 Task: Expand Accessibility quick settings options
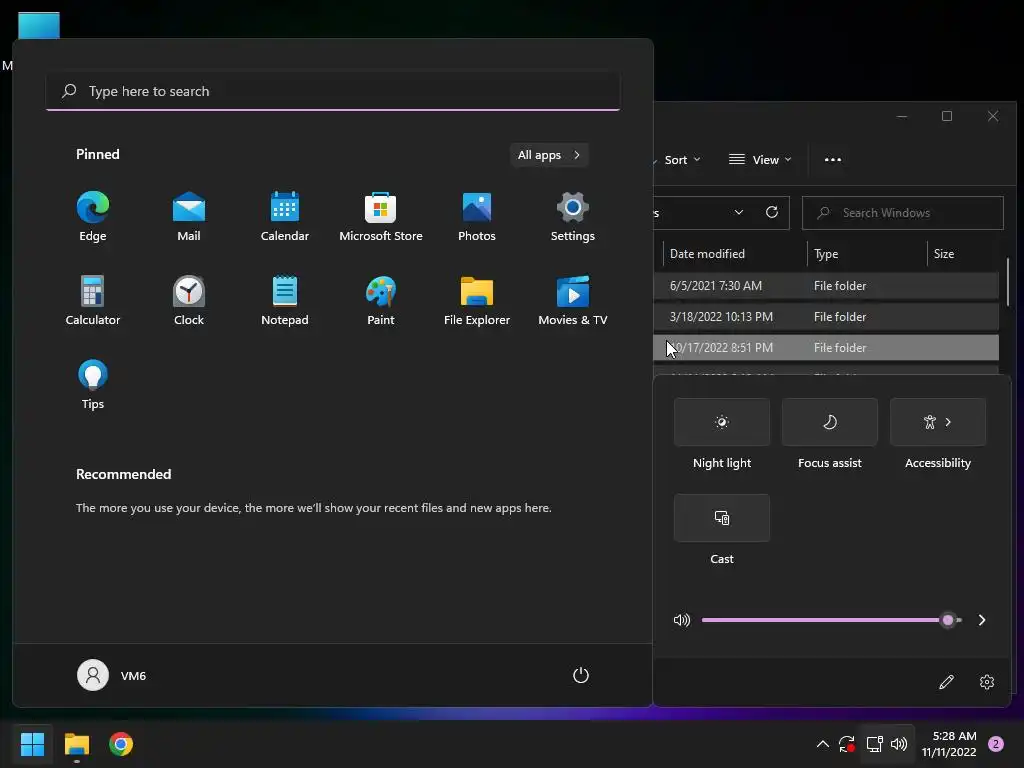click(938, 422)
